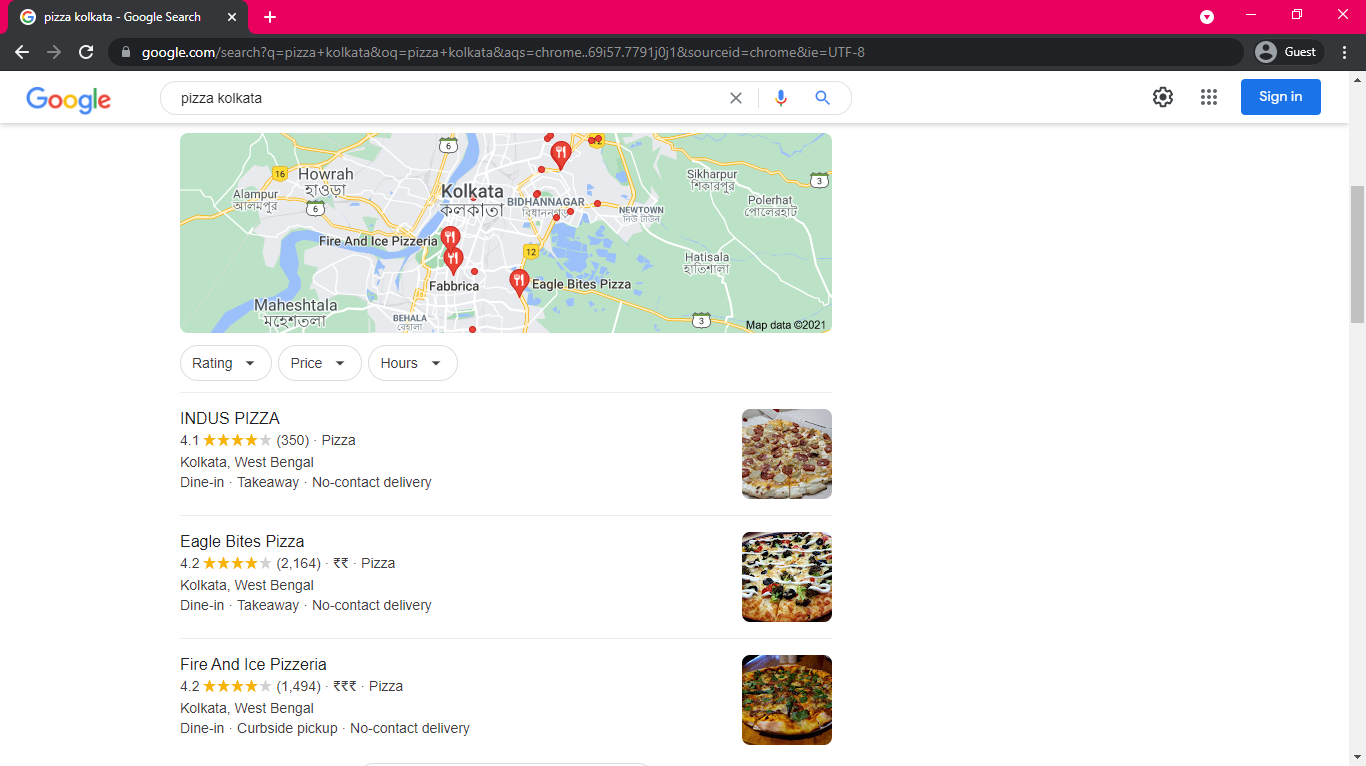
Task: Click the Fire And Ice Pizzeria map marker
Action: pyautogui.click(x=450, y=238)
